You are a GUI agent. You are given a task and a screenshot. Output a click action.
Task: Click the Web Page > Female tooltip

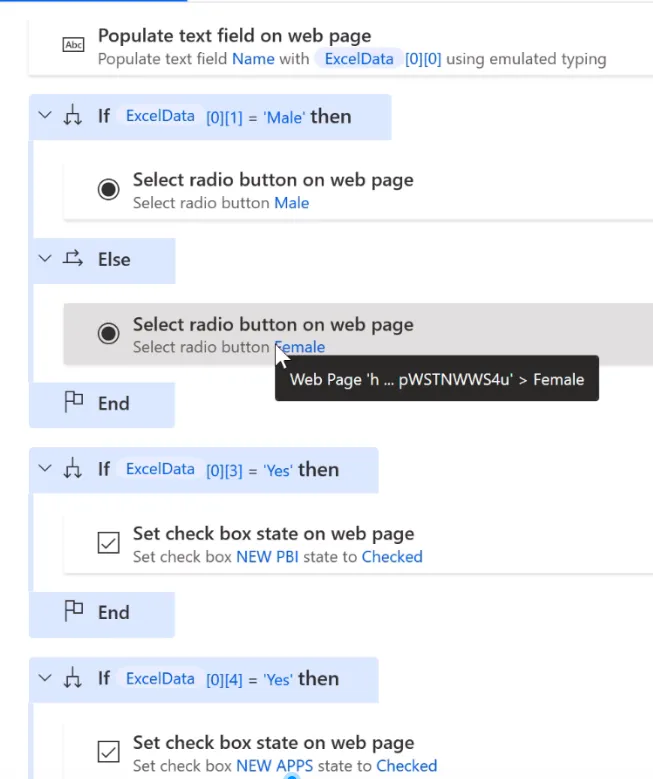pyautogui.click(x=437, y=379)
